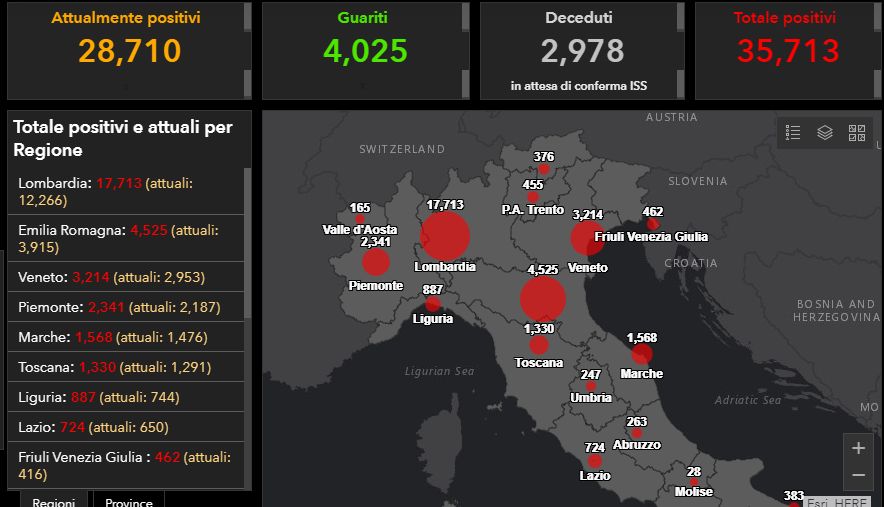Click the Lazio 724 map marker
The width and height of the screenshot is (884, 507).
595,461
